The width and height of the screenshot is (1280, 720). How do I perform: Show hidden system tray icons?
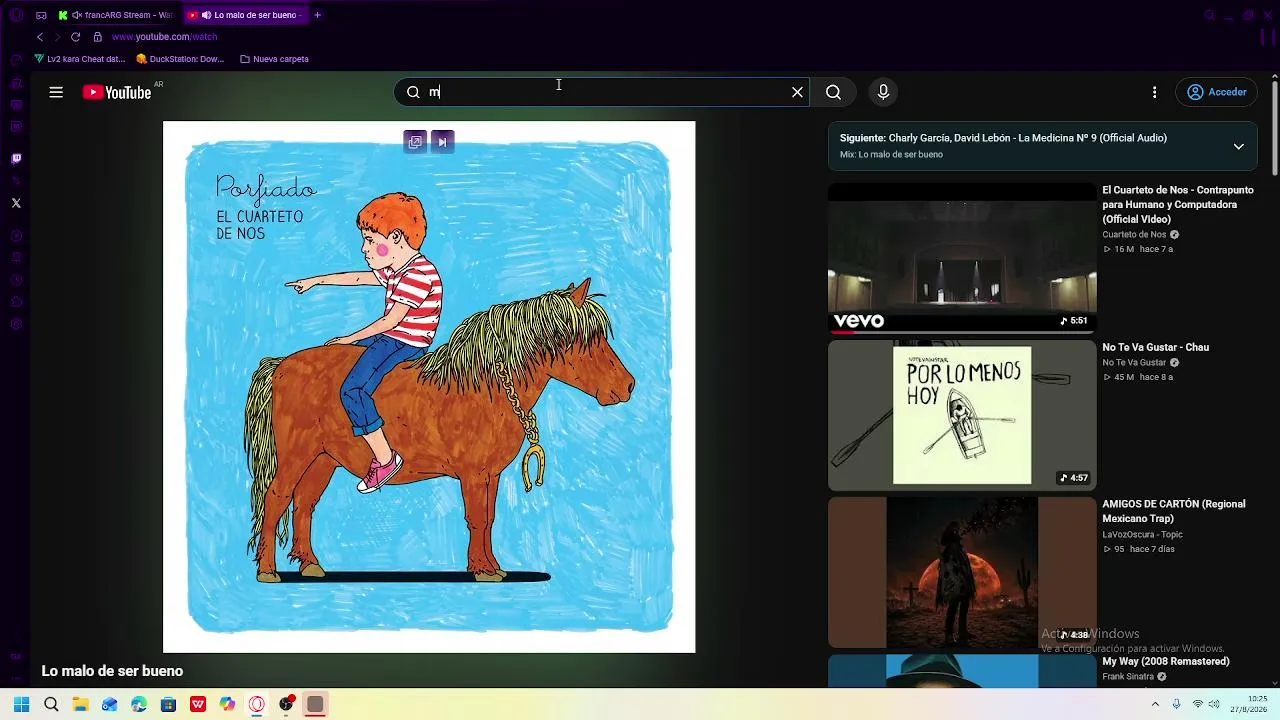click(x=1156, y=704)
